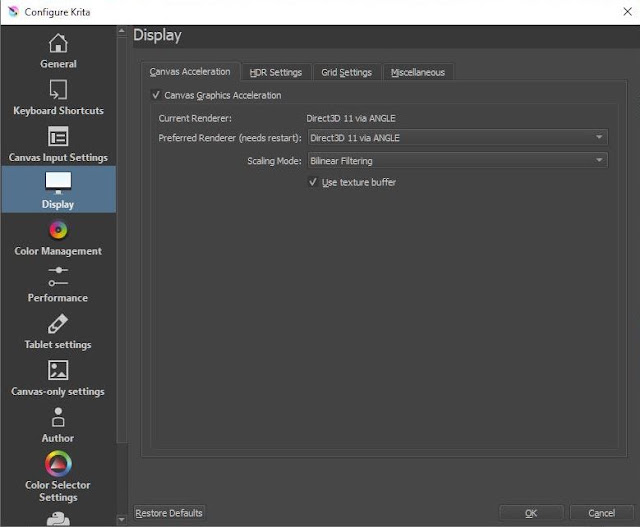Select Canvas Input Settings icon
This screenshot has width=640, height=527.
[58, 136]
